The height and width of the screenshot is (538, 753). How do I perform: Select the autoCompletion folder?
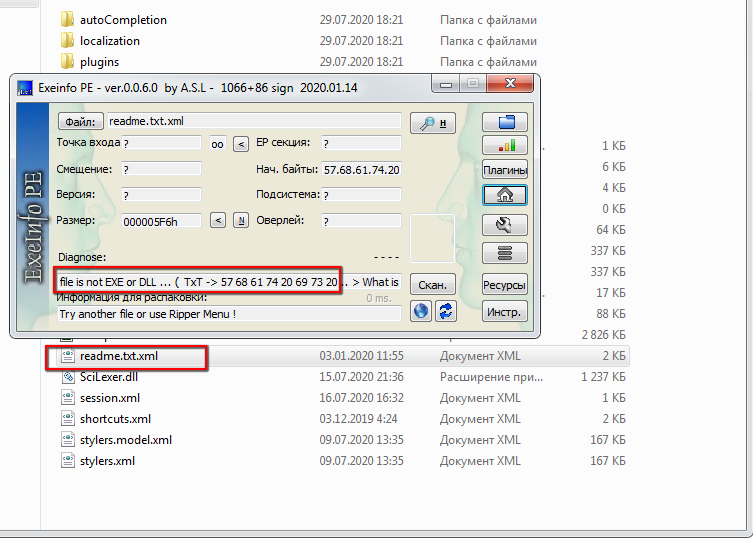[123, 20]
